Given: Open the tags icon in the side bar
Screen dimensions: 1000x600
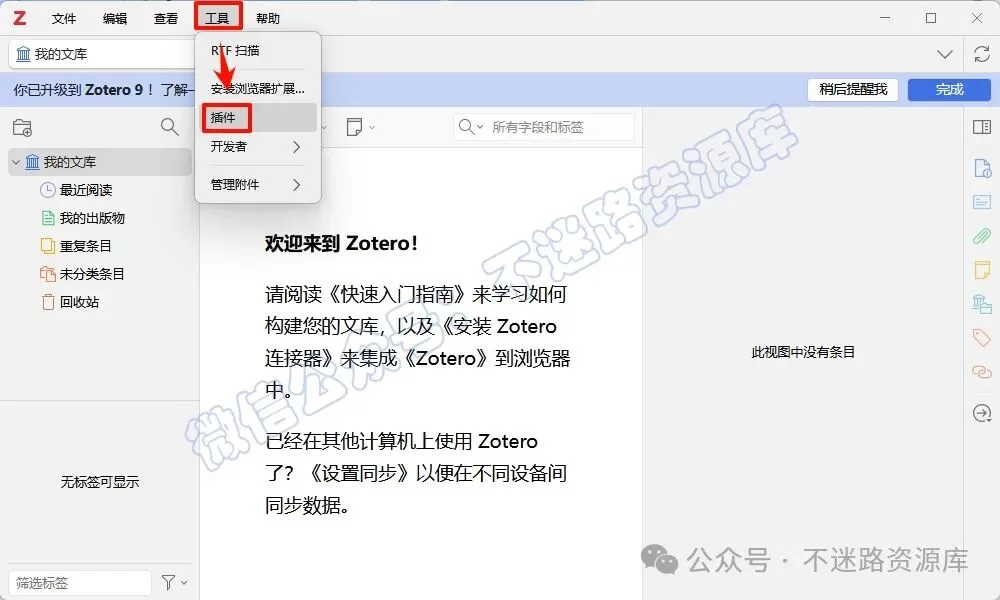Looking at the screenshot, I should tap(982, 337).
